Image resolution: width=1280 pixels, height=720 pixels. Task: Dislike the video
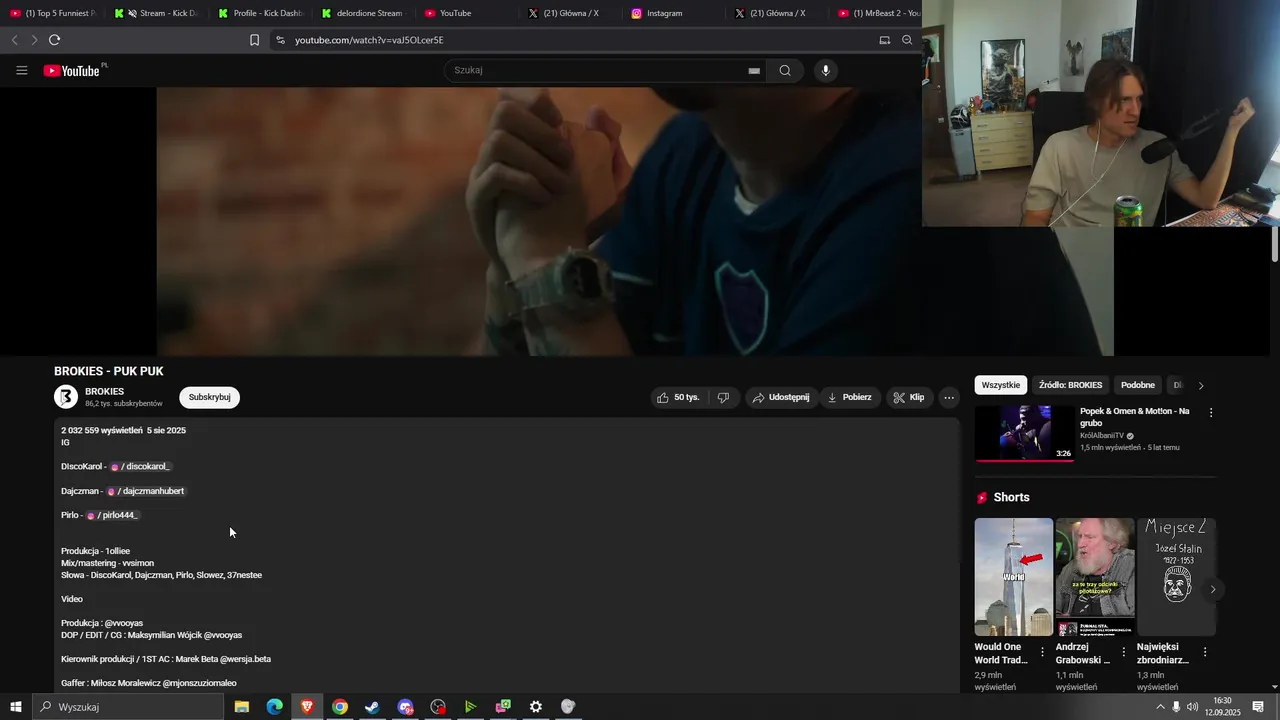(x=723, y=397)
